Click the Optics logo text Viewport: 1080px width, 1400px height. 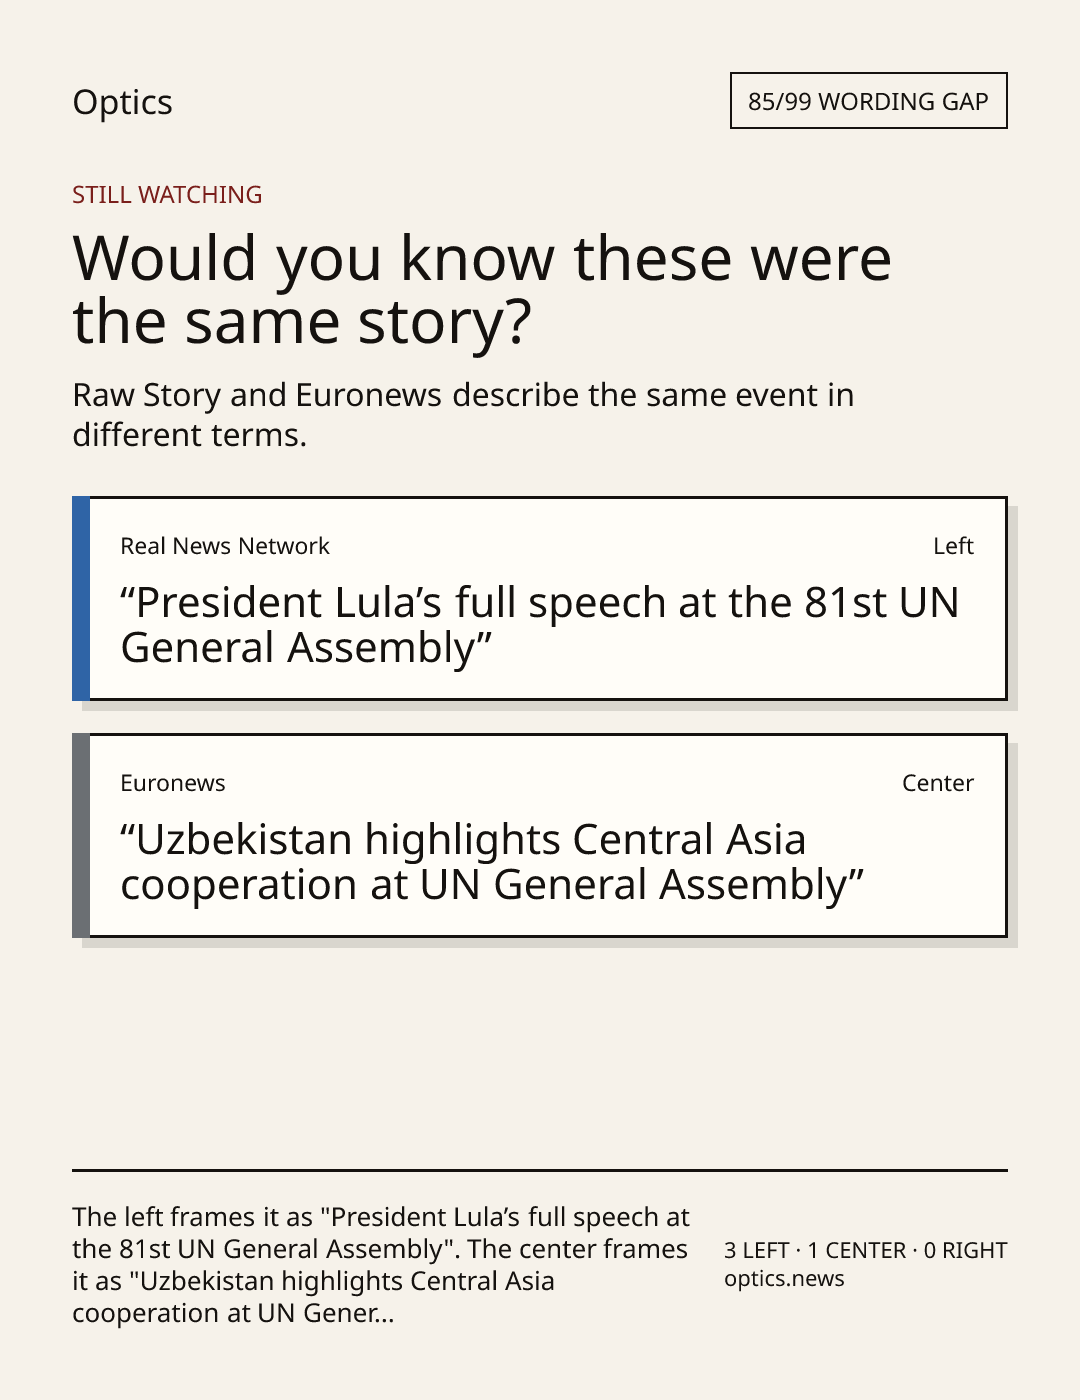122,102
